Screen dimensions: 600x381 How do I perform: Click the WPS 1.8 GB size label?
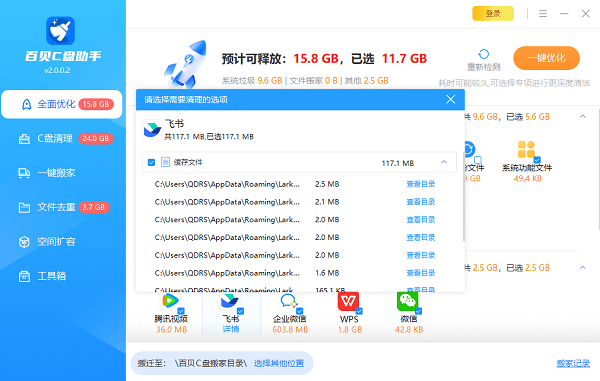(349, 329)
